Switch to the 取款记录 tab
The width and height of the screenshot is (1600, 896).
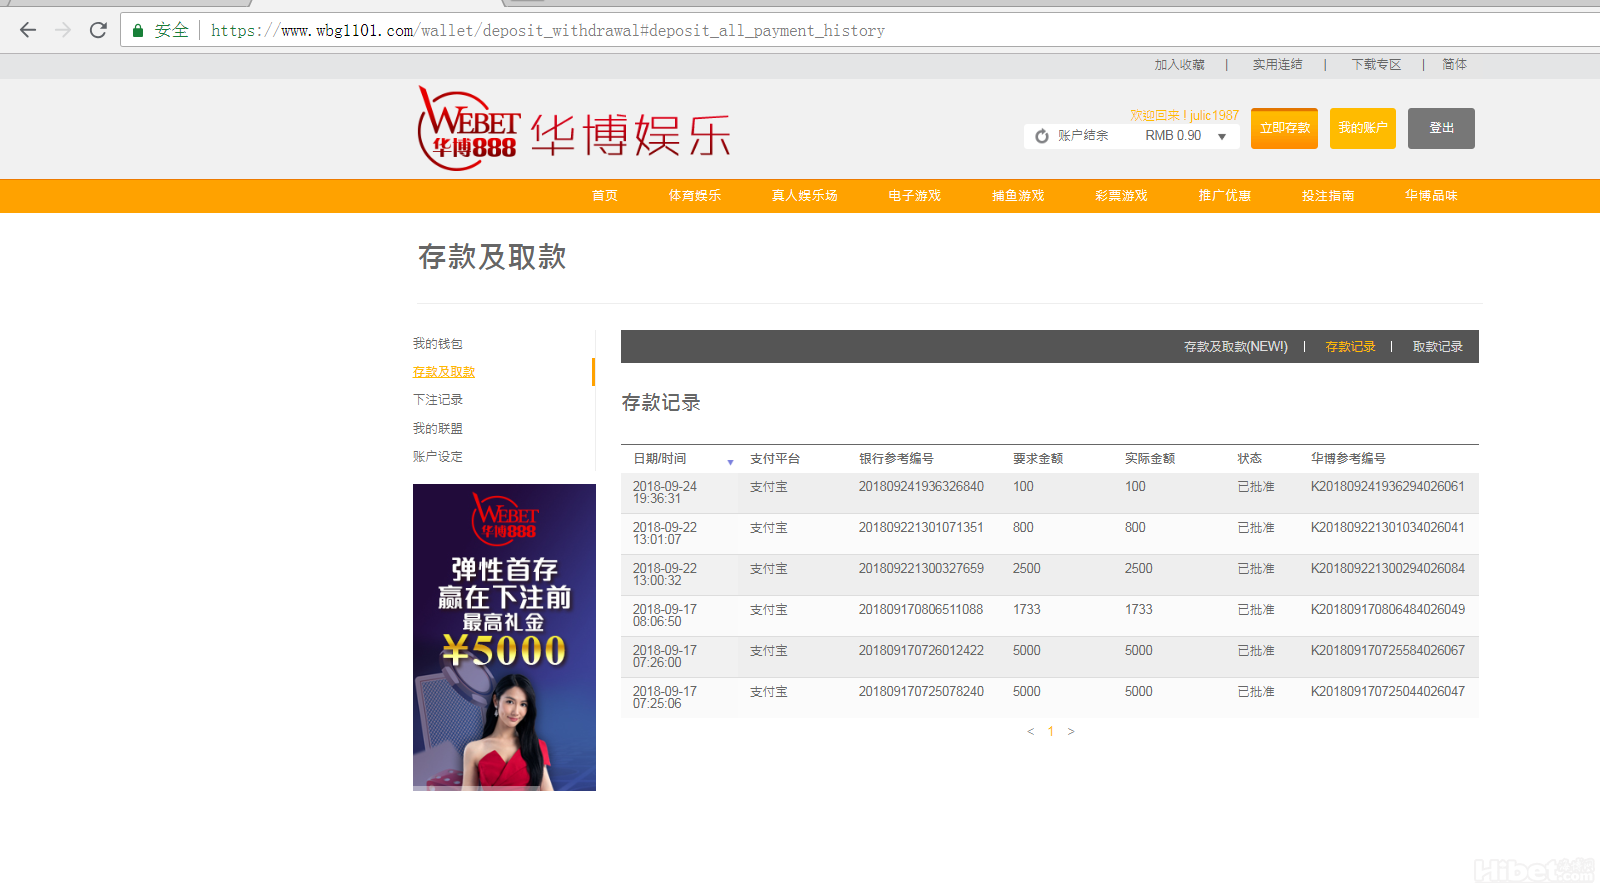click(1437, 347)
